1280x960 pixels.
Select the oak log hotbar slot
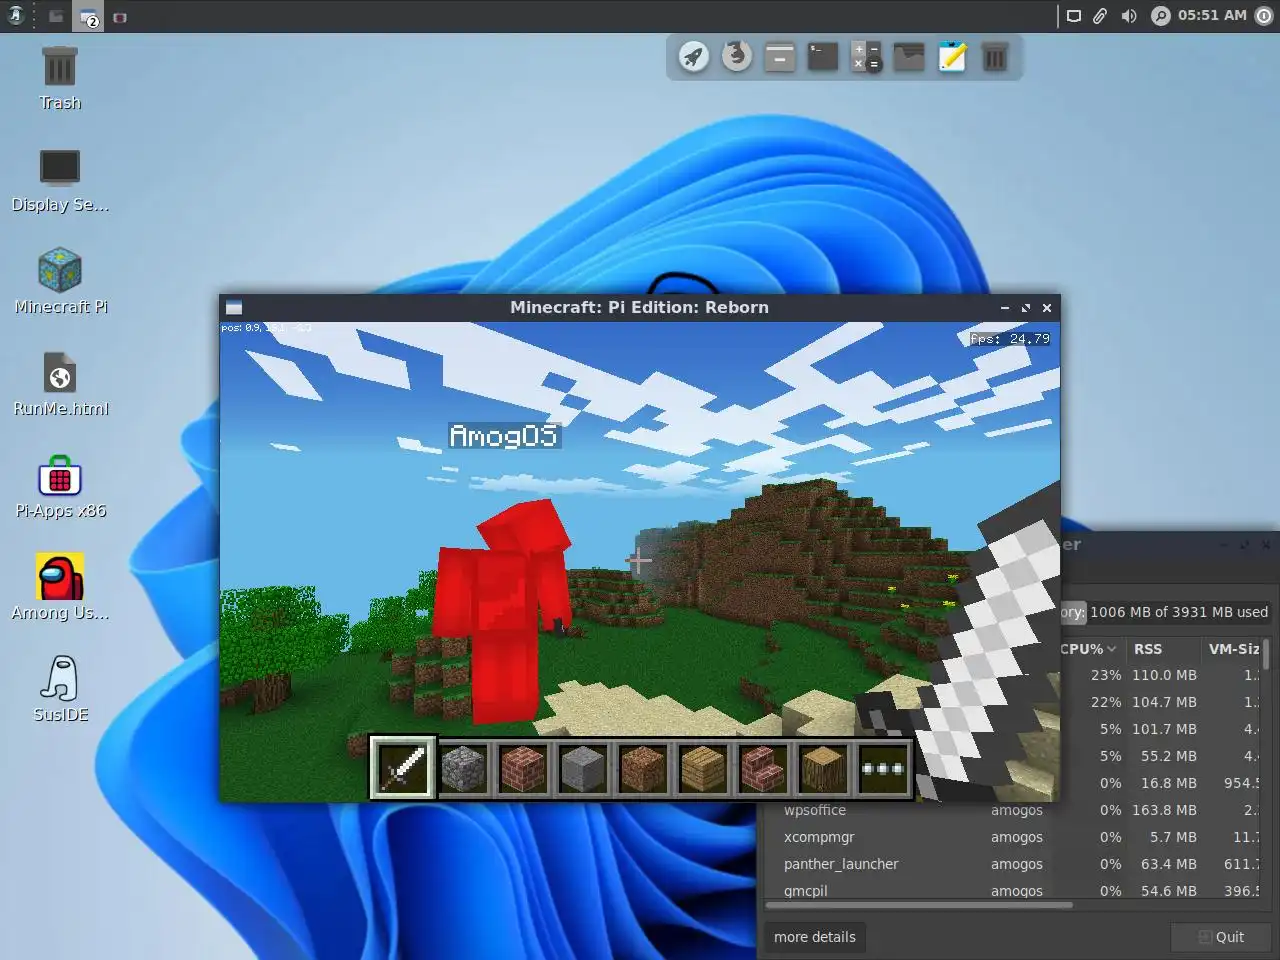point(823,768)
